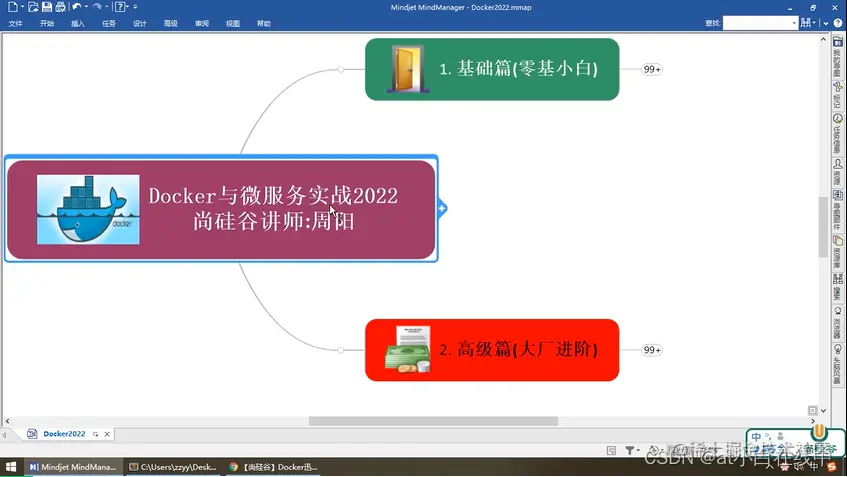
Task: Click the Print icon in quick toolbar
Action: [x=60, y=7]
